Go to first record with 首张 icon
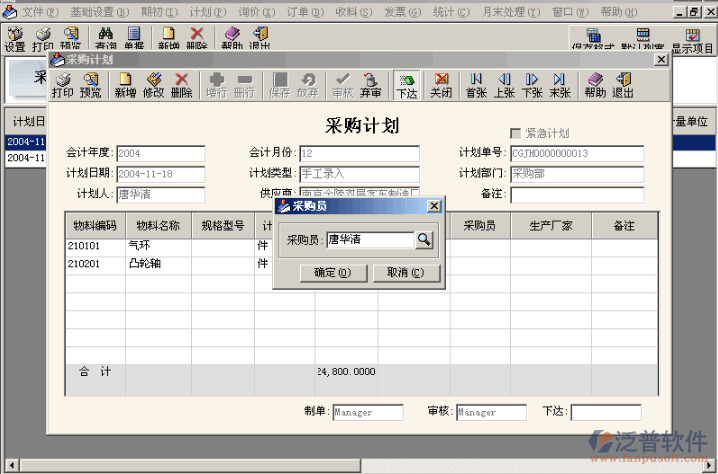This screenshot has width=718, height=474. pyautogui.click(x=476, y=85)
